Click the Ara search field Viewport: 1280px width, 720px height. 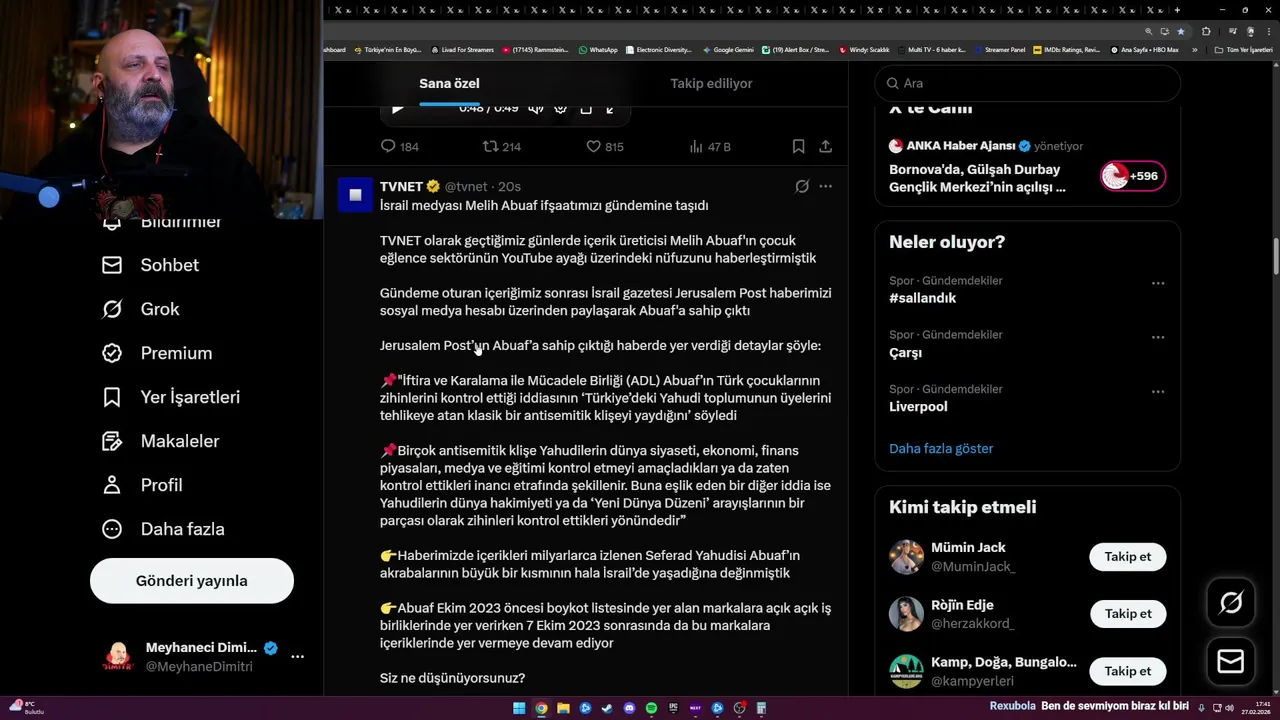(x=1027, y=83)
